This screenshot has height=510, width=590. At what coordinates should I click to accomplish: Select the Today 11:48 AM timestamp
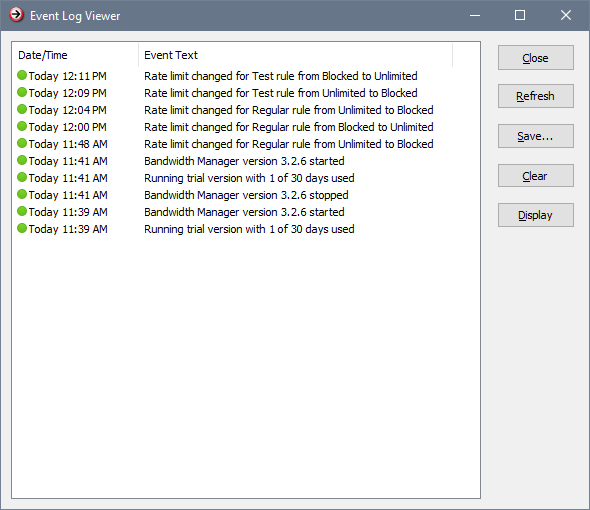(68, 144)
